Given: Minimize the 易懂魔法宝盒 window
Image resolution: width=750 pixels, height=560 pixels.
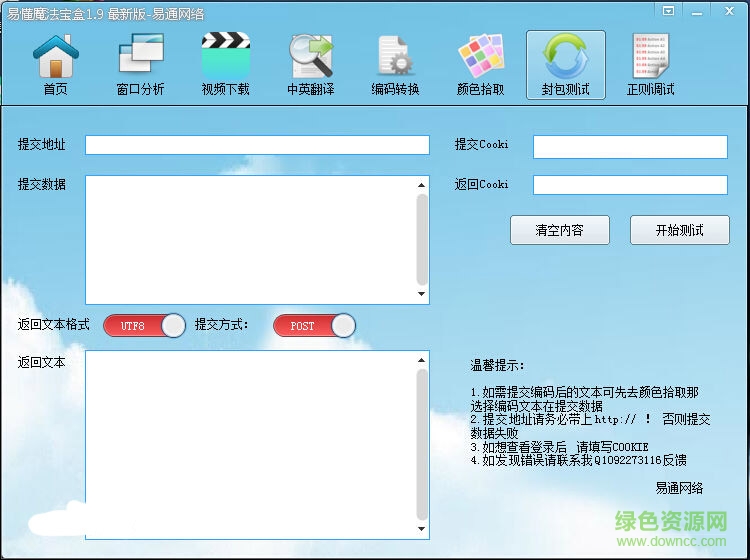Looking at the screenshot, I should 697,11.
